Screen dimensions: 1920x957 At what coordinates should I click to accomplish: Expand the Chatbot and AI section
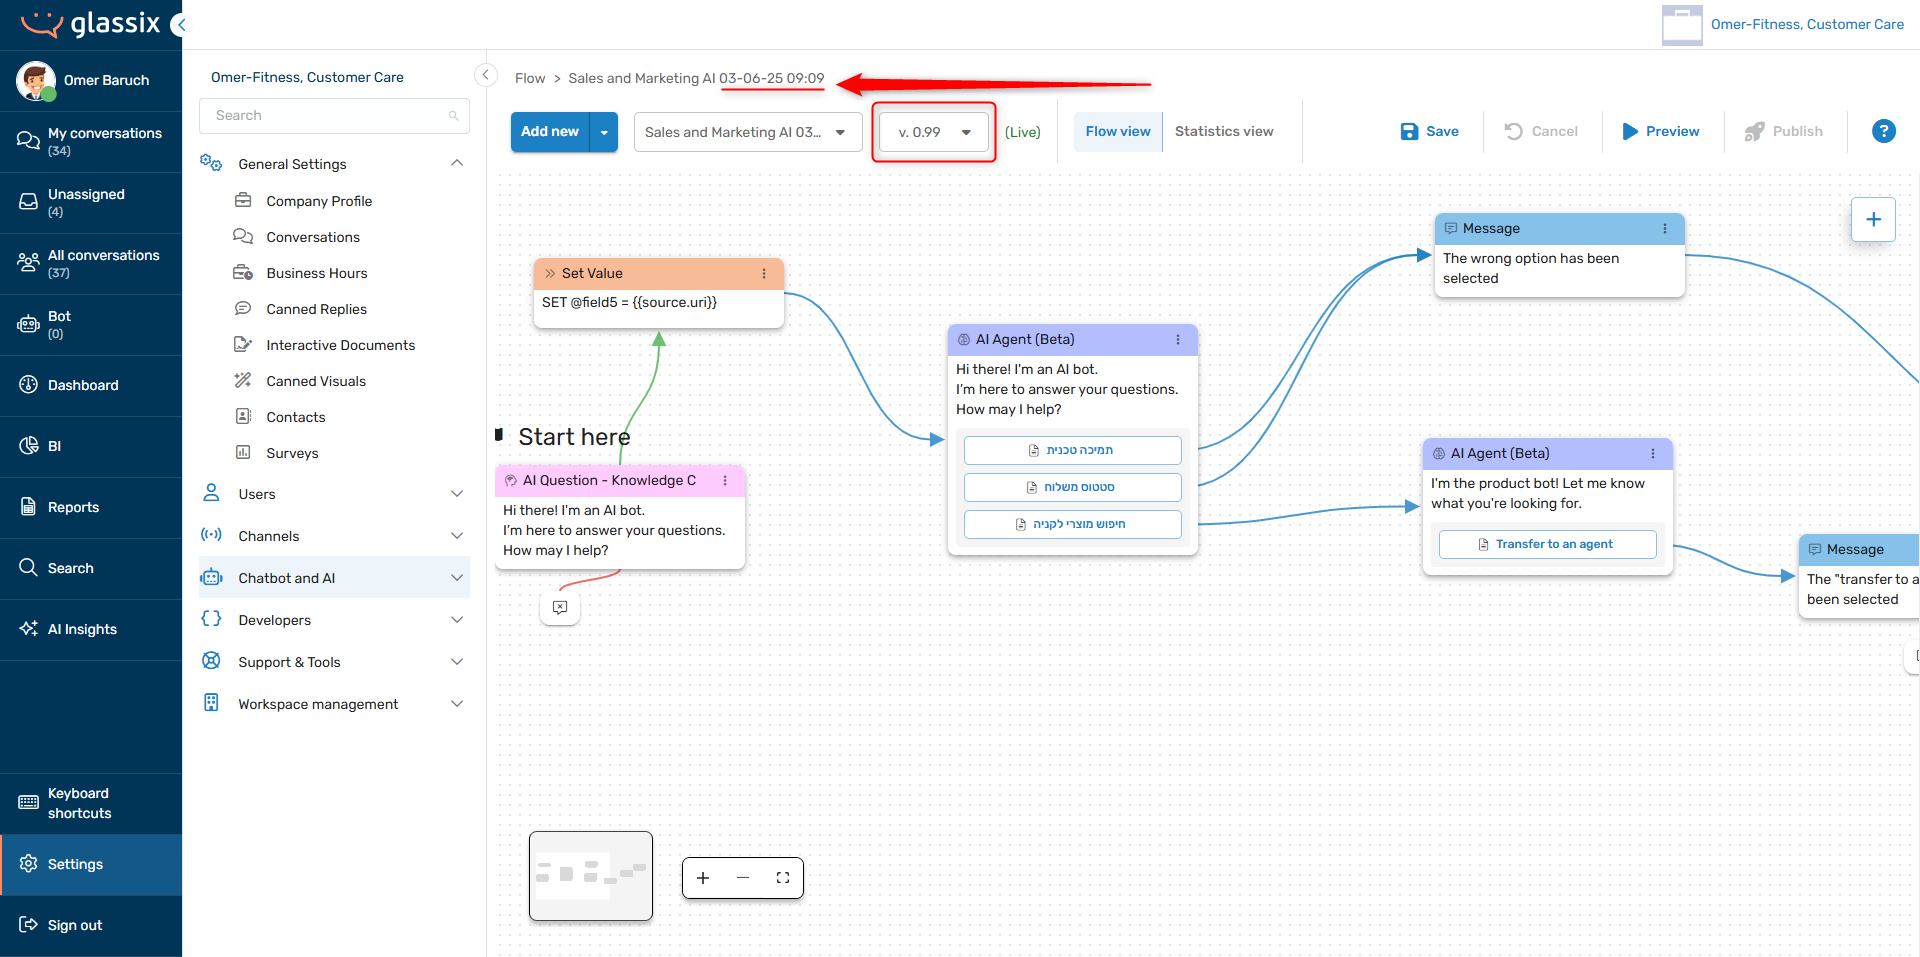pos(457,578)
